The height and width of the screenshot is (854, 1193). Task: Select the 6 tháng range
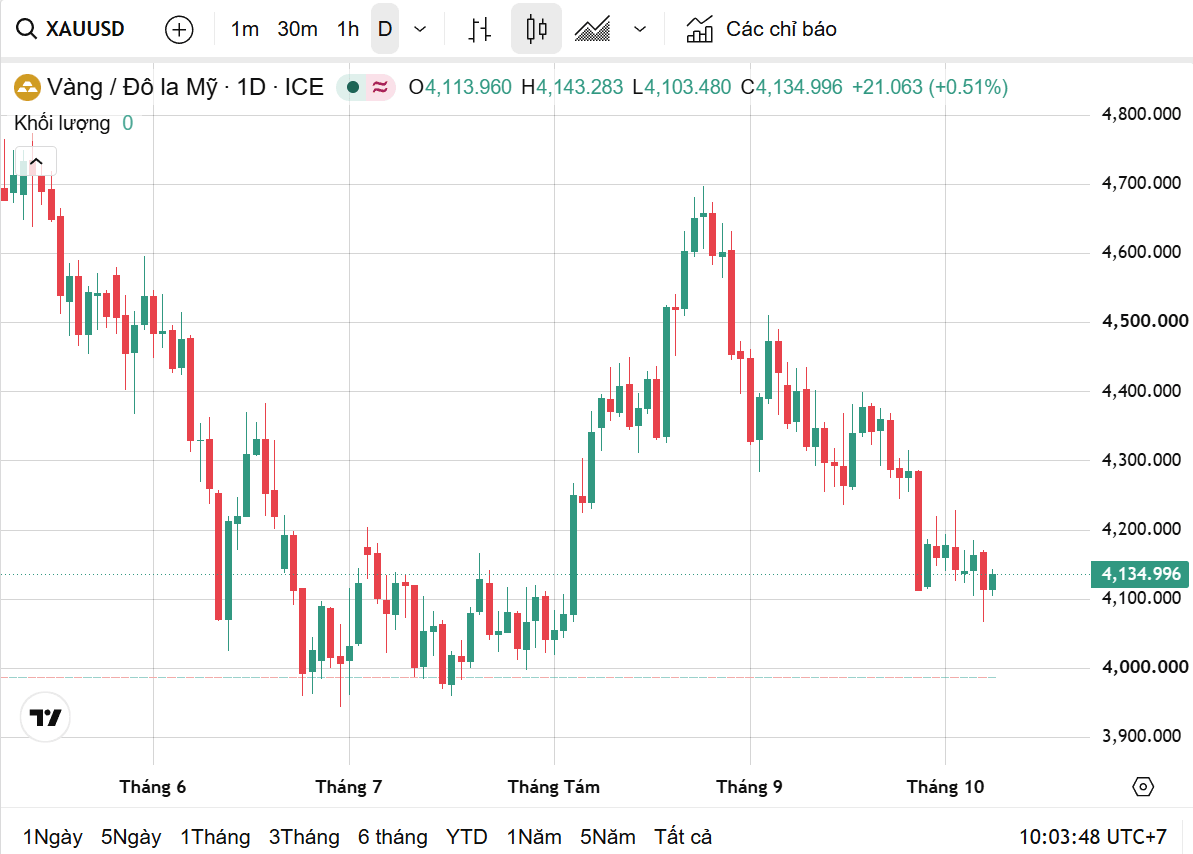393,836
